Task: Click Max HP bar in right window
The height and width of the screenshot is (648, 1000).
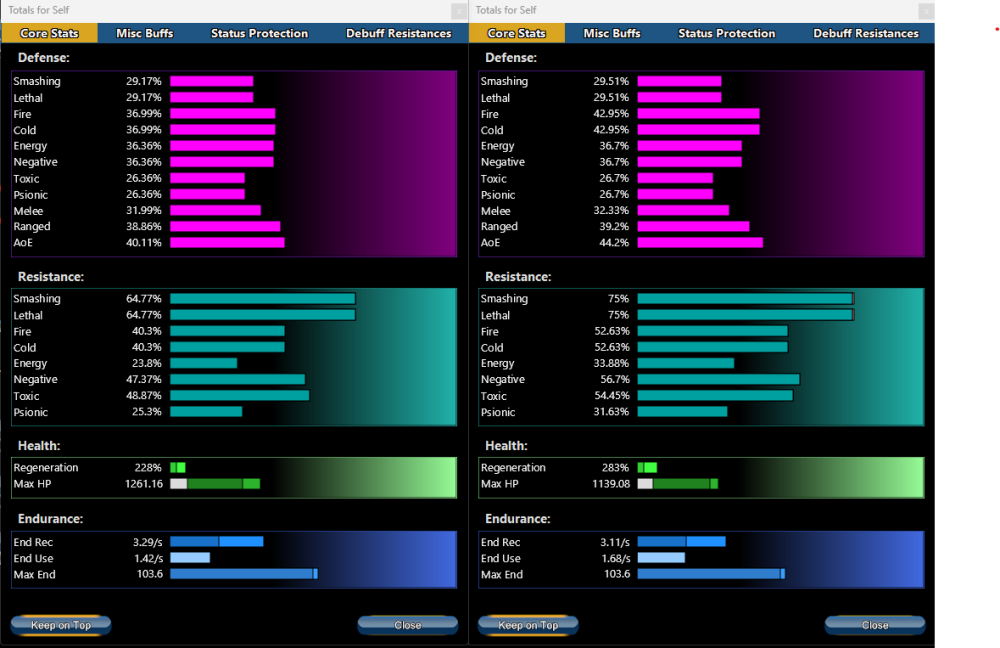Action: (677, 484)
